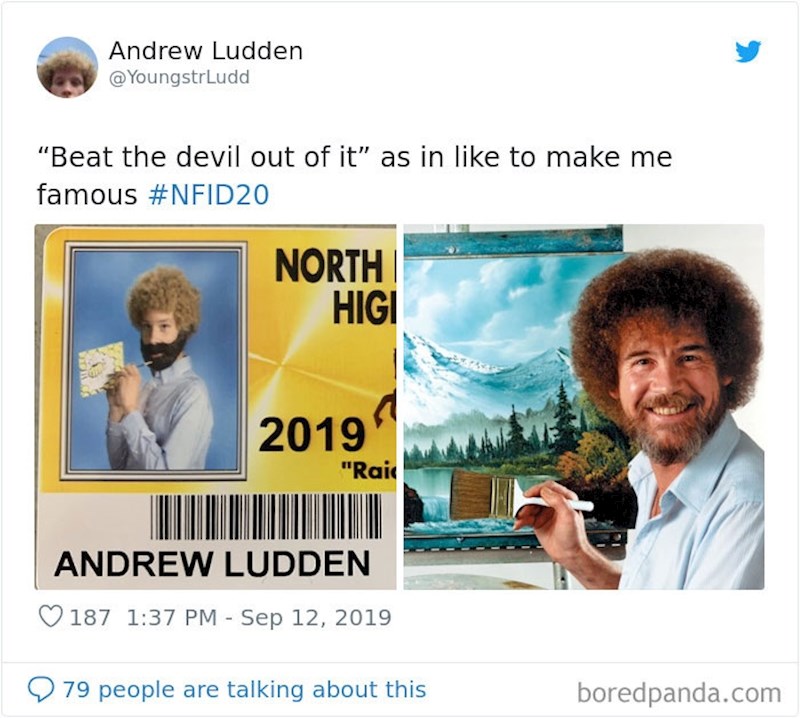Image resolution: width=800 pixels, height=718 pixels.
Task: Click the Twitter bird logo
Action: 748,51
